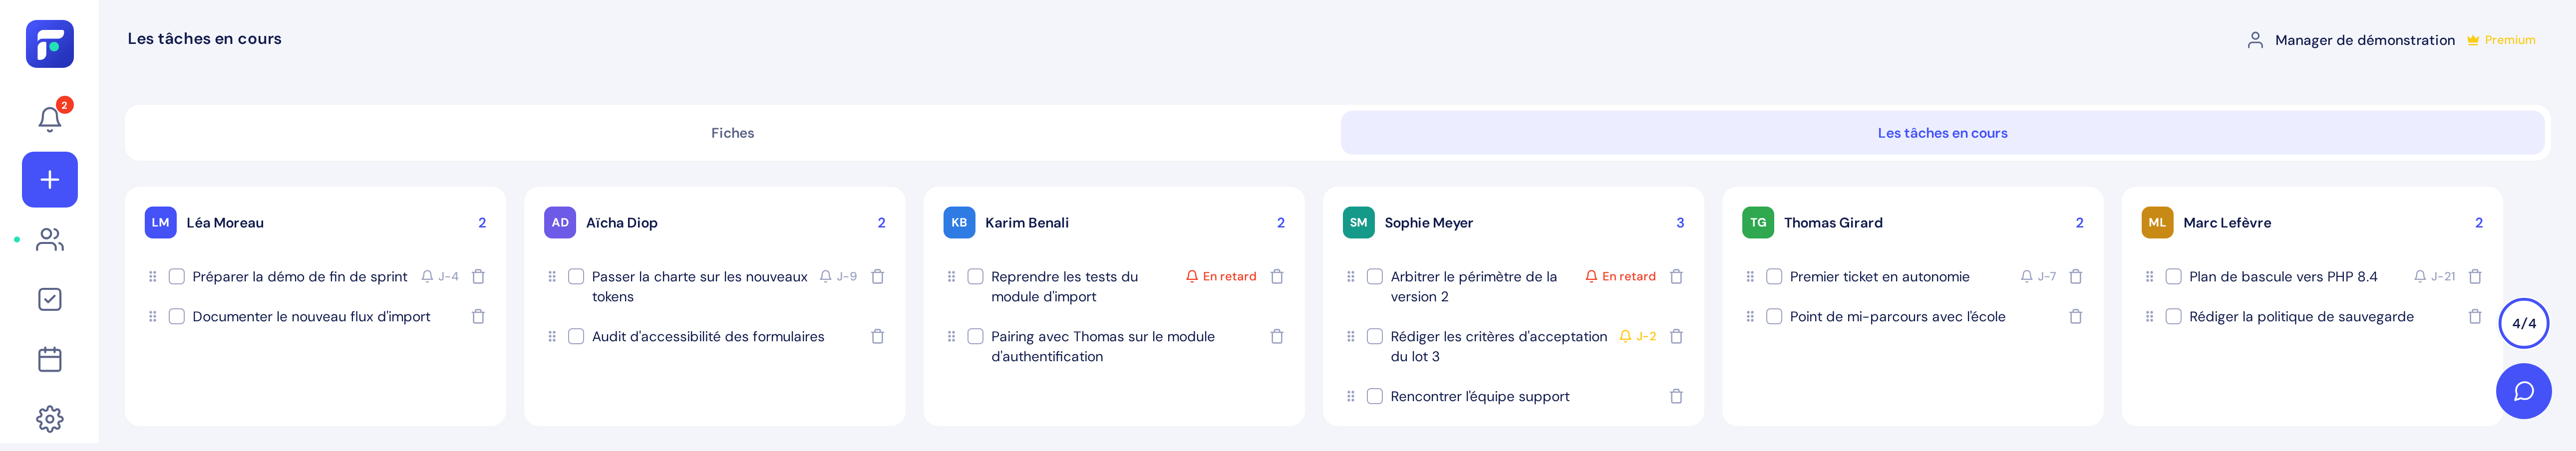Check Plan de bascule vers PHP 8.4
The image size is (2576, 451).
pyautogui.click(x=2173, y=276)
